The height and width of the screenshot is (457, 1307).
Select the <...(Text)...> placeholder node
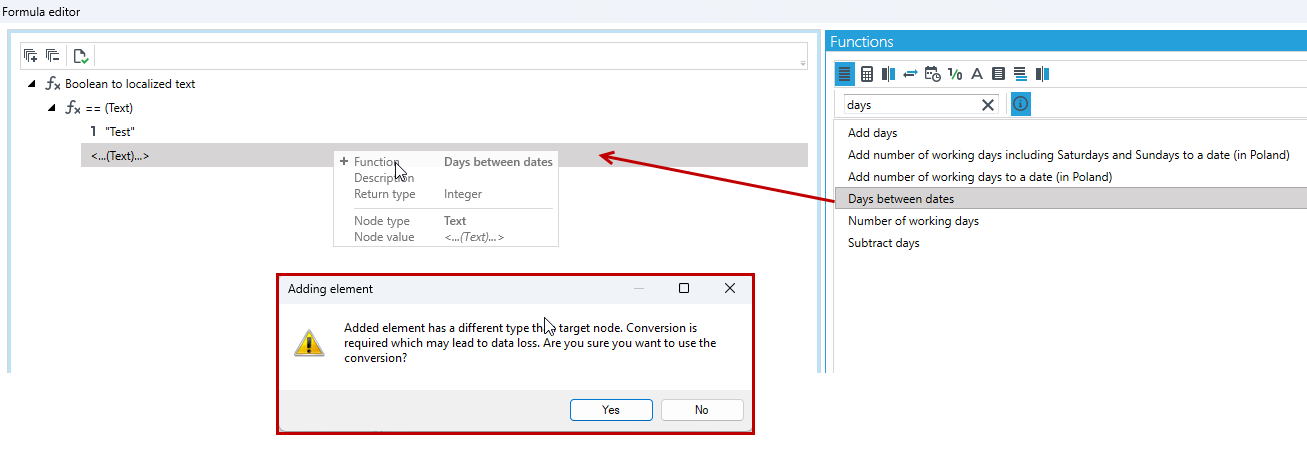[x=120, y=155]
